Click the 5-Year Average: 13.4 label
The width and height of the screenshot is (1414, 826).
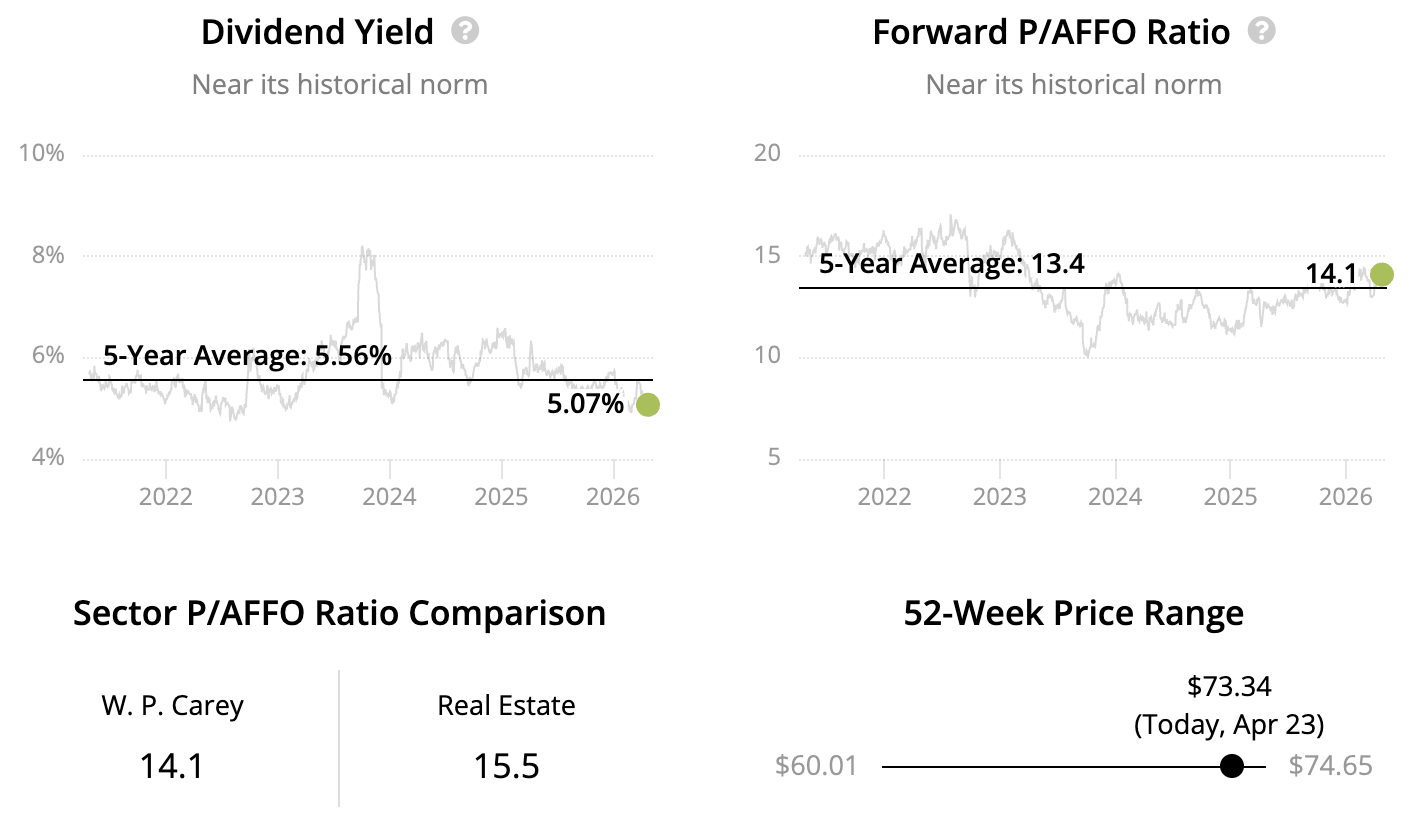tap(951, 265)
